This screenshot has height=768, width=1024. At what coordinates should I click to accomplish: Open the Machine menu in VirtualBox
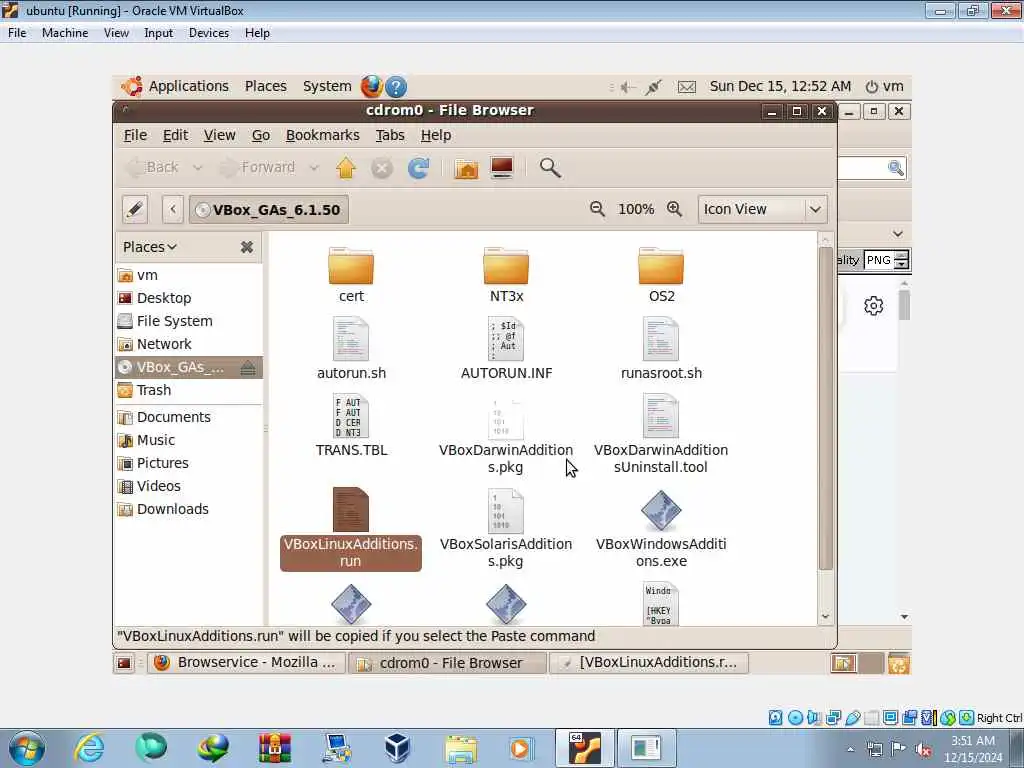[65, 33]
